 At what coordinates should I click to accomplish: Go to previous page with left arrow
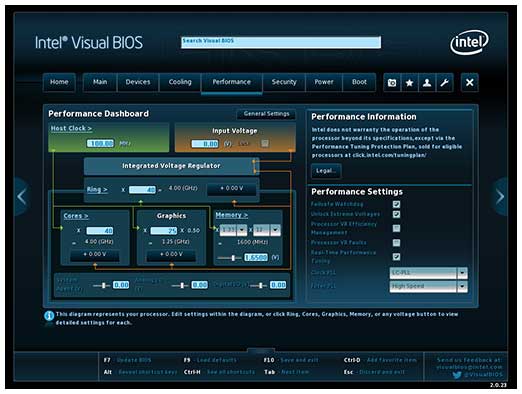tap(22, 196)
